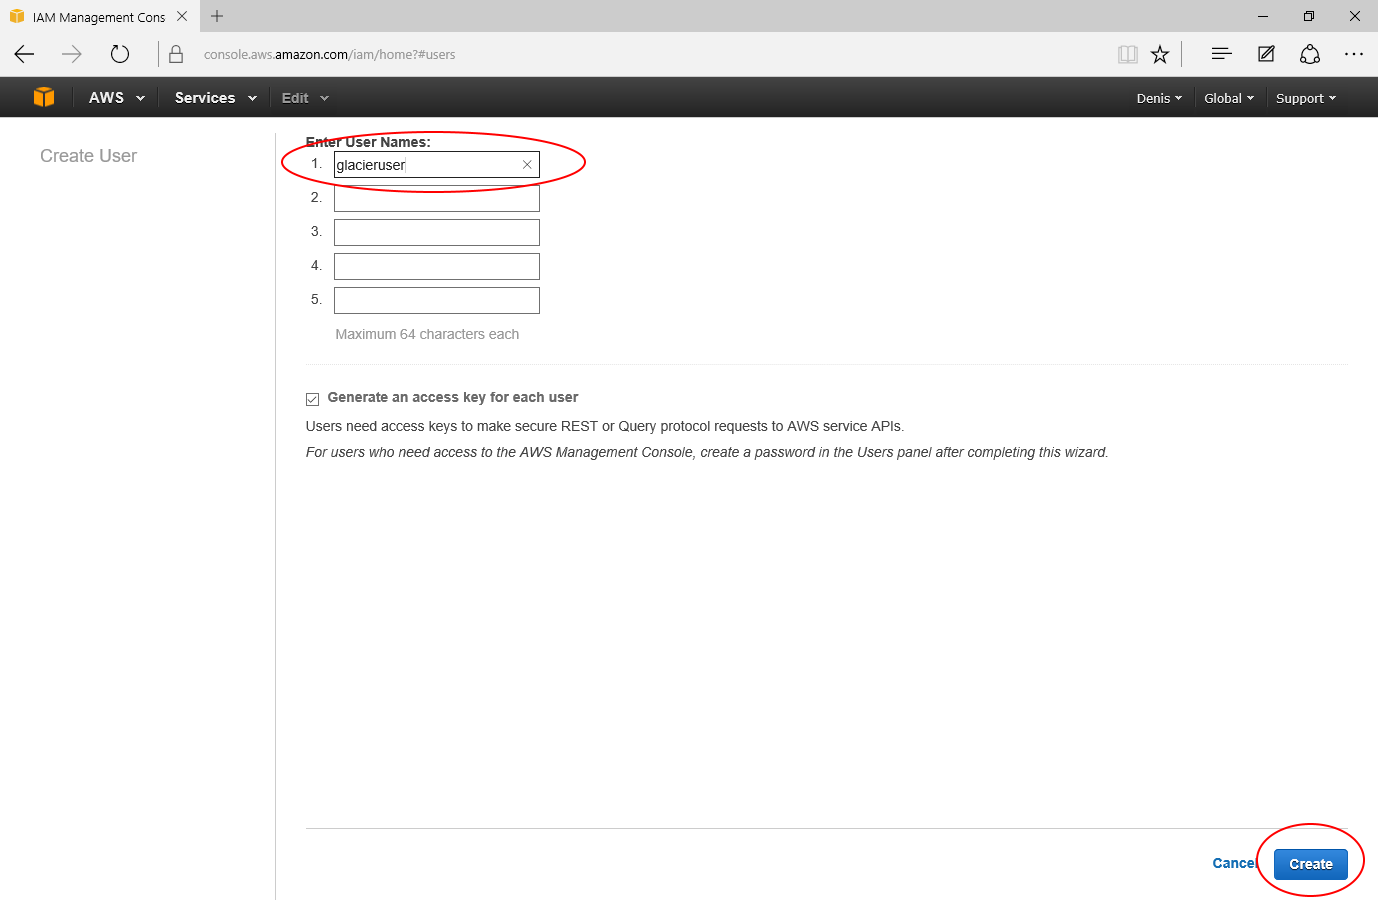Image resolution: width=1378 pixels, height=900 pixels.
Task: Click the Enter User Names label
Action: [368, 142]
